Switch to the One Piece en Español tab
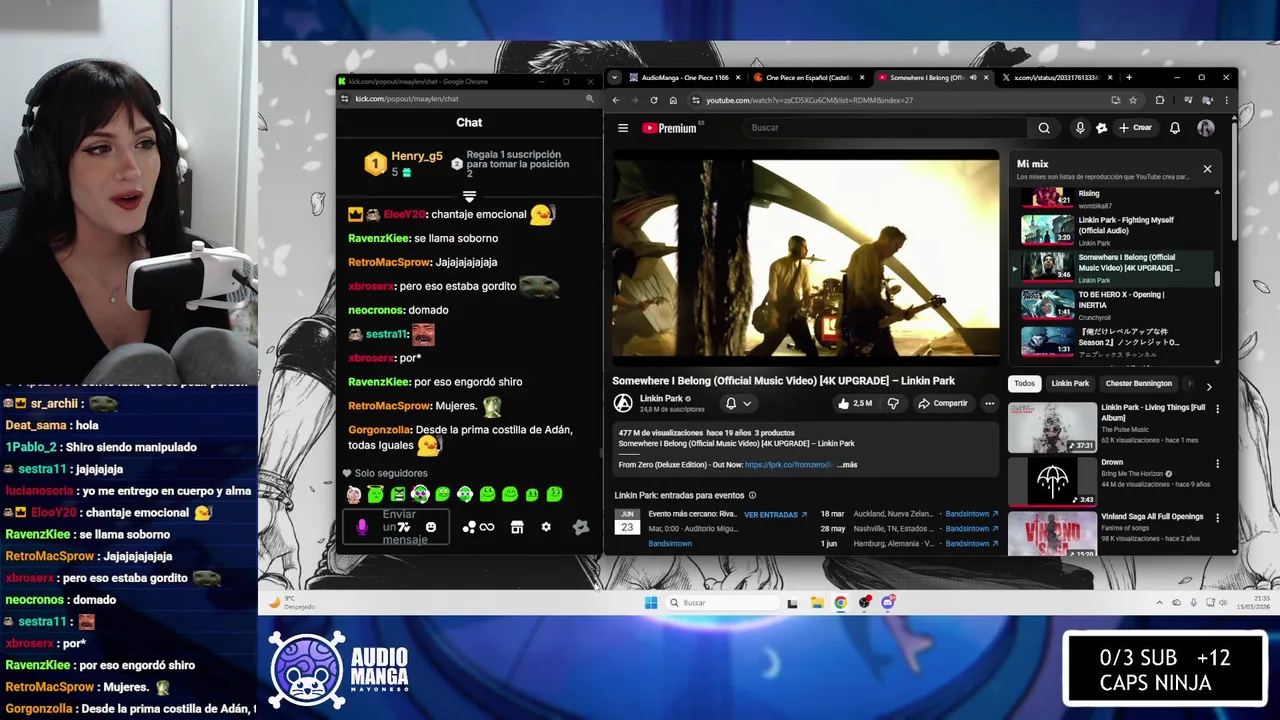Image resolution: width=1280 pixels, height=720 pixels. click(810, 78)
